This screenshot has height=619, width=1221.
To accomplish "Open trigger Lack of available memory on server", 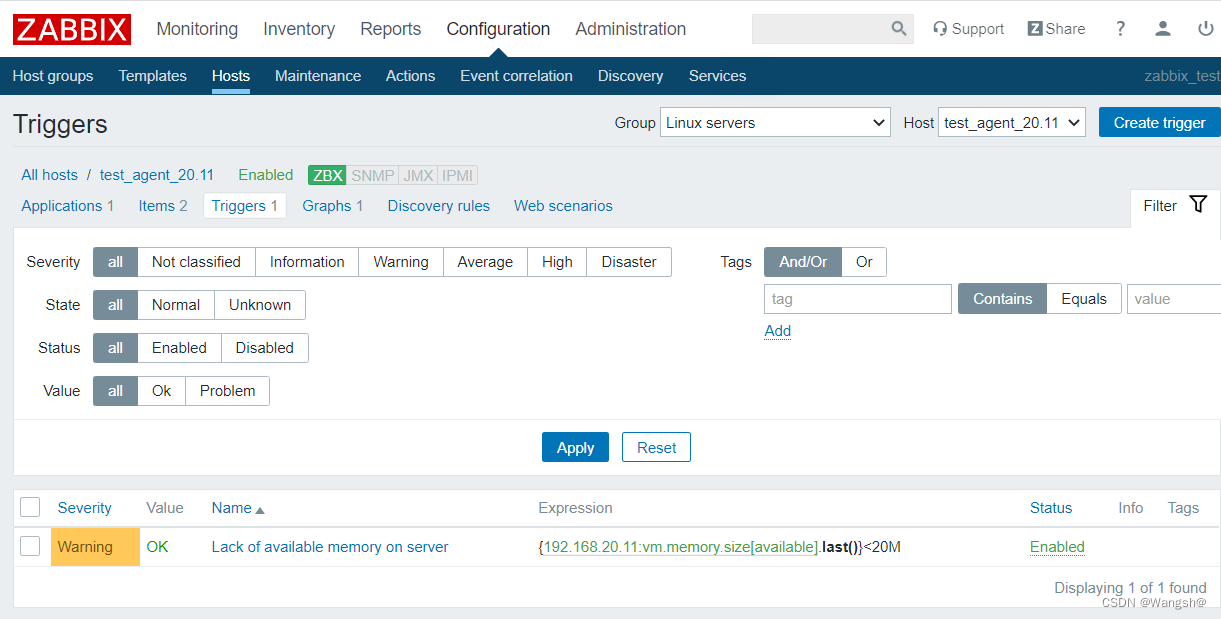I will (x=330, y=547).
